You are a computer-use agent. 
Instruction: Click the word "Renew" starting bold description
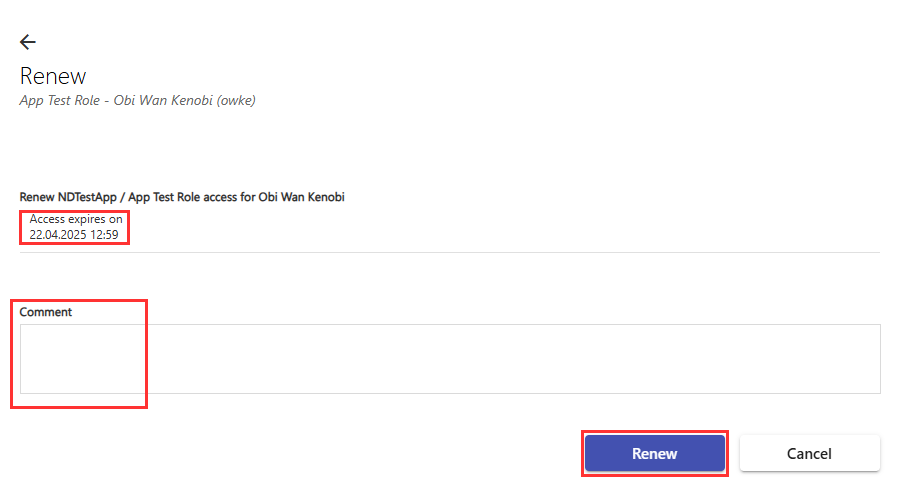click(37, 197)
